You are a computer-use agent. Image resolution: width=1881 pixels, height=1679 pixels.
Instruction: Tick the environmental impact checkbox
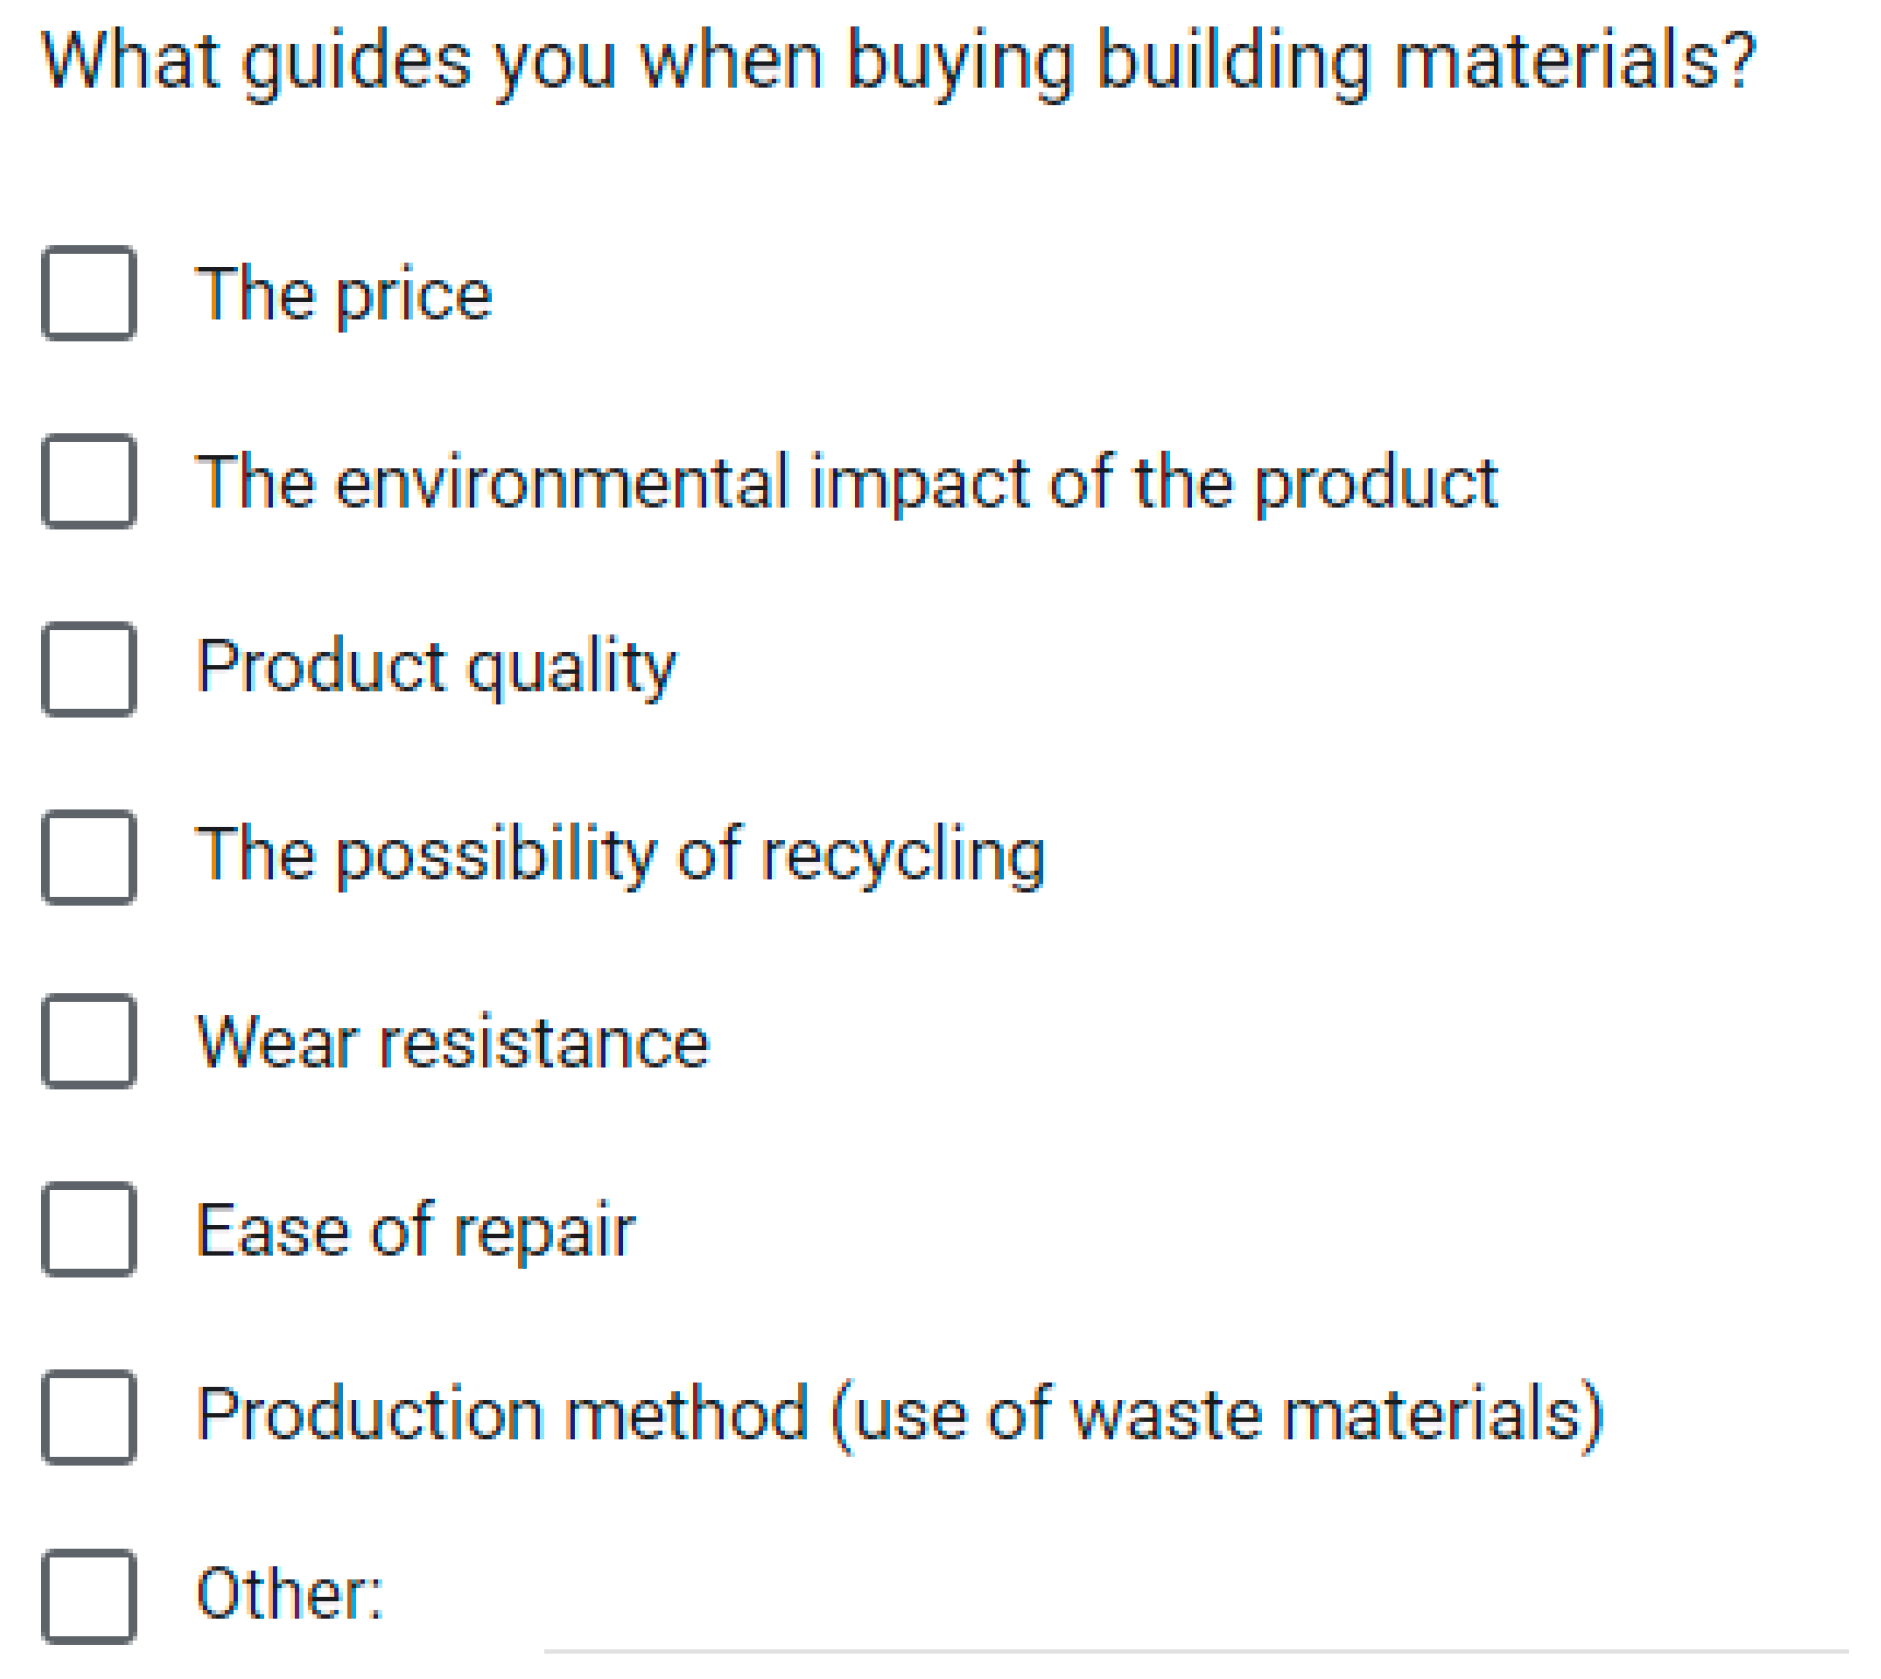89,481
